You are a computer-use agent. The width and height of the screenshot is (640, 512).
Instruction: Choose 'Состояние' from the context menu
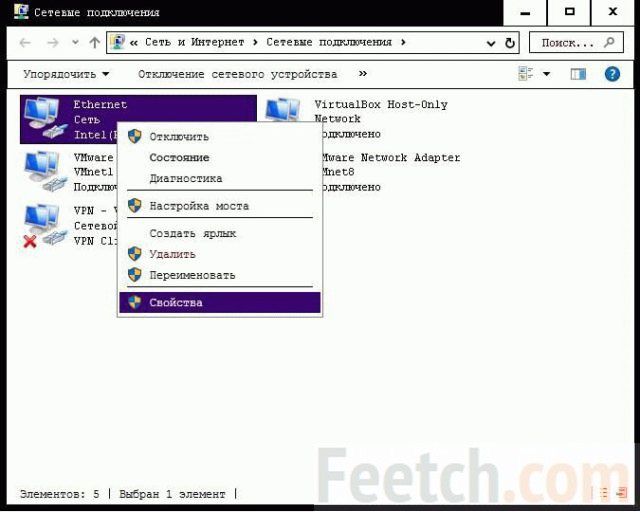220,158
